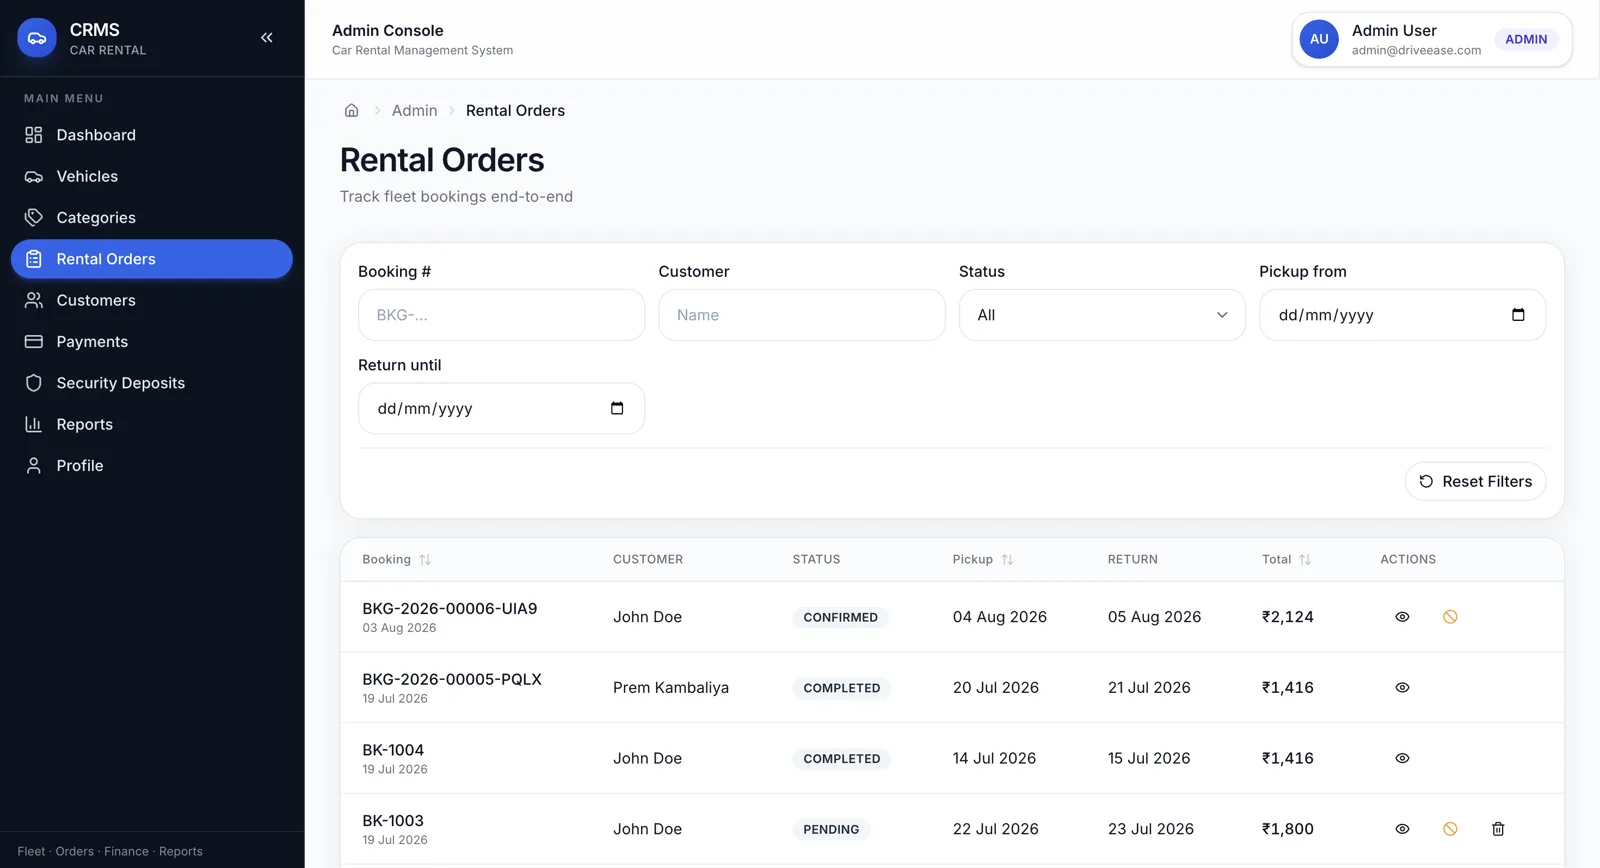Image resolution: width=1600 pixels, height=868 pixels.
Task: Sort table by Total column
Action: (1286, 559)
